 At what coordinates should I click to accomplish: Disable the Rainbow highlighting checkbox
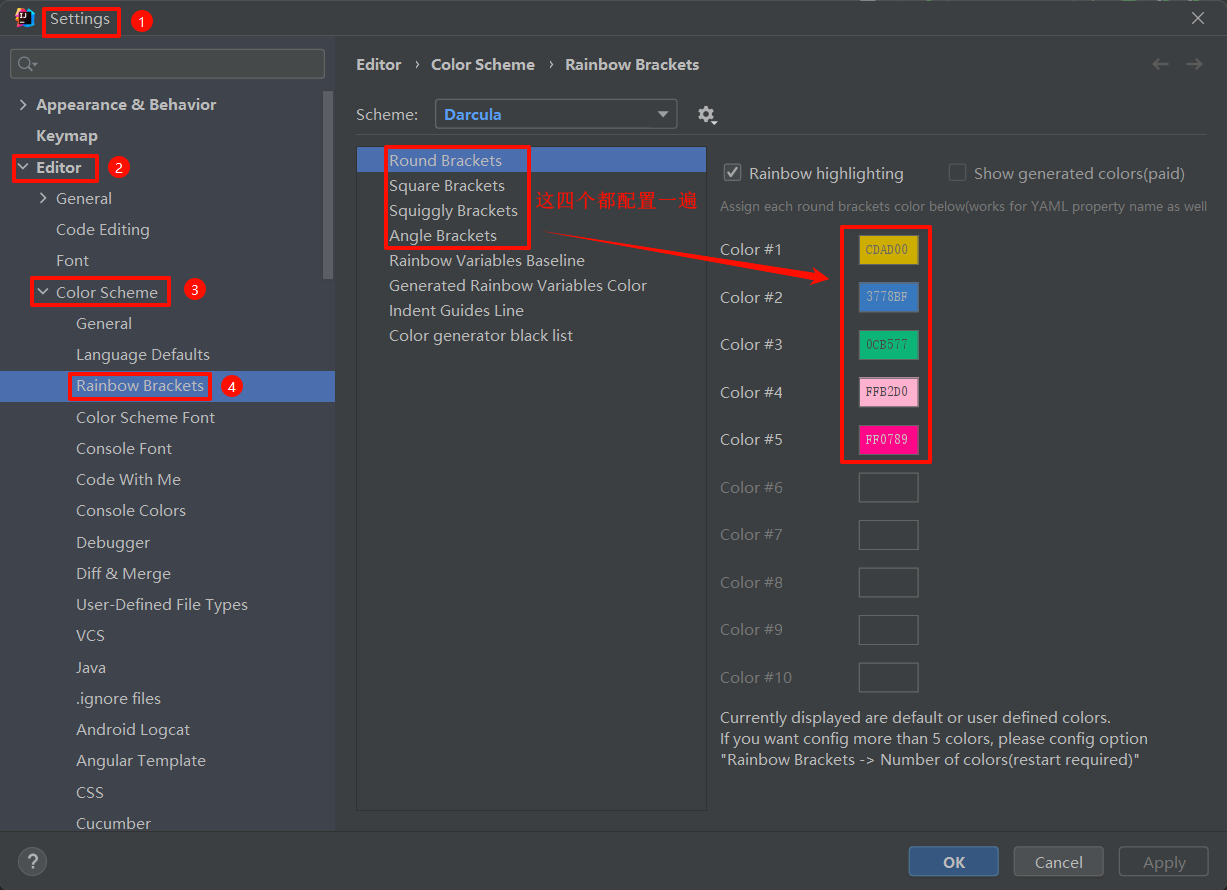[731, 172]
